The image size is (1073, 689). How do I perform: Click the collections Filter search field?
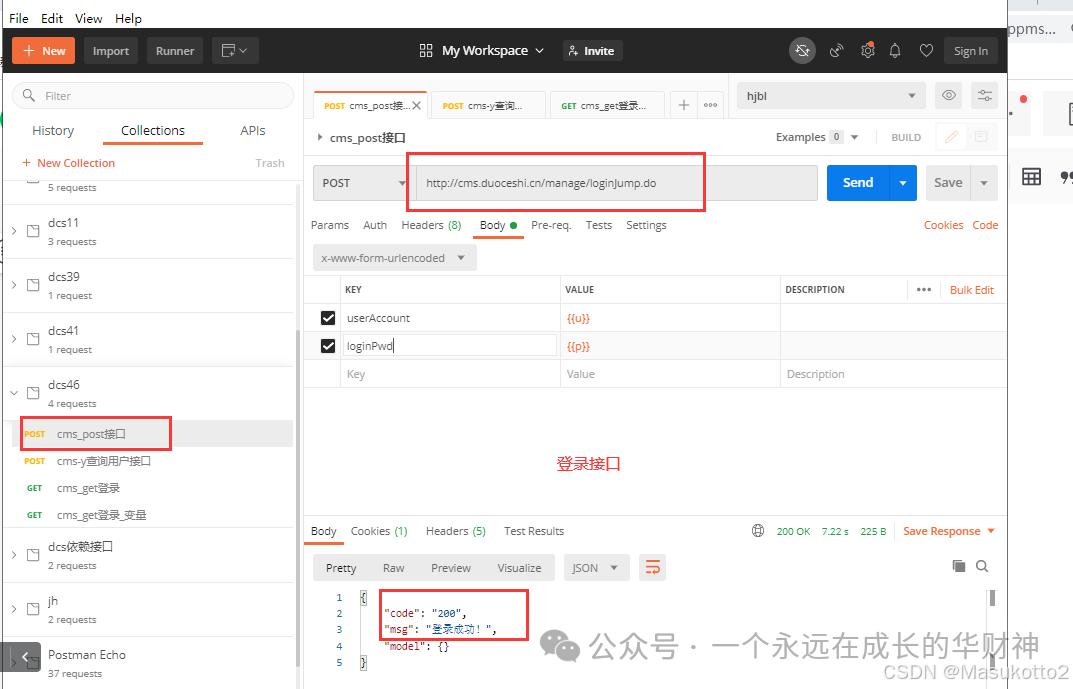coord(153,96)
